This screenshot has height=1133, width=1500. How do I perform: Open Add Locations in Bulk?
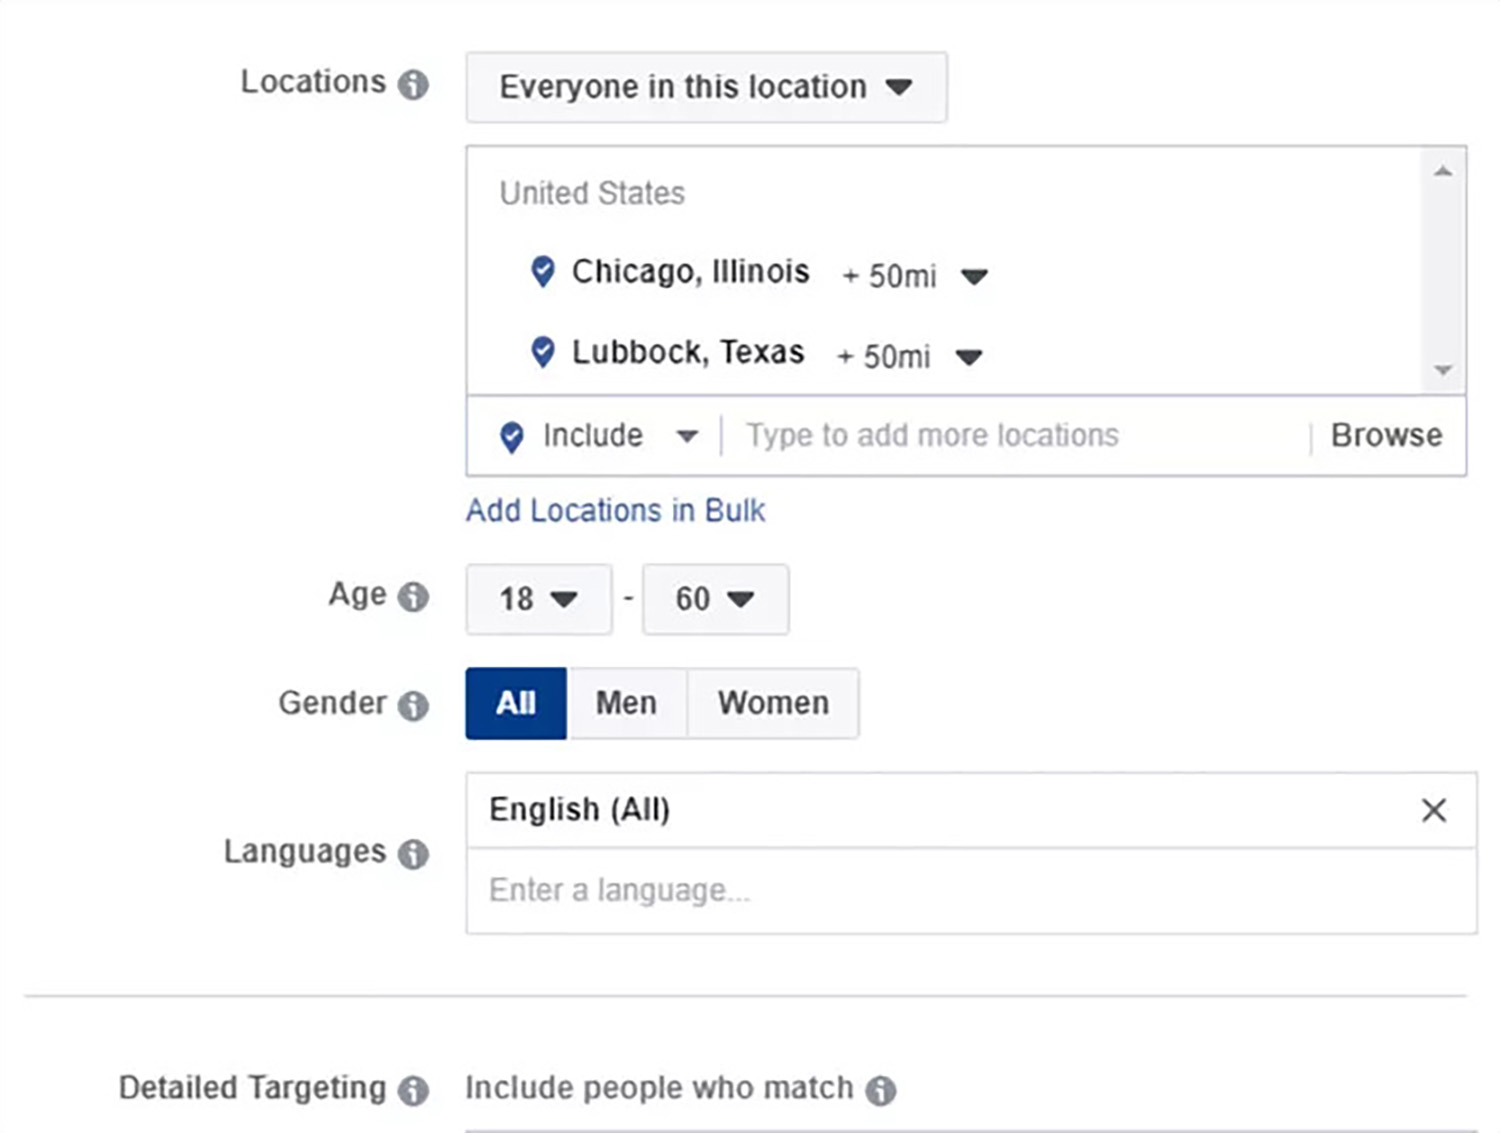point(614,510)
